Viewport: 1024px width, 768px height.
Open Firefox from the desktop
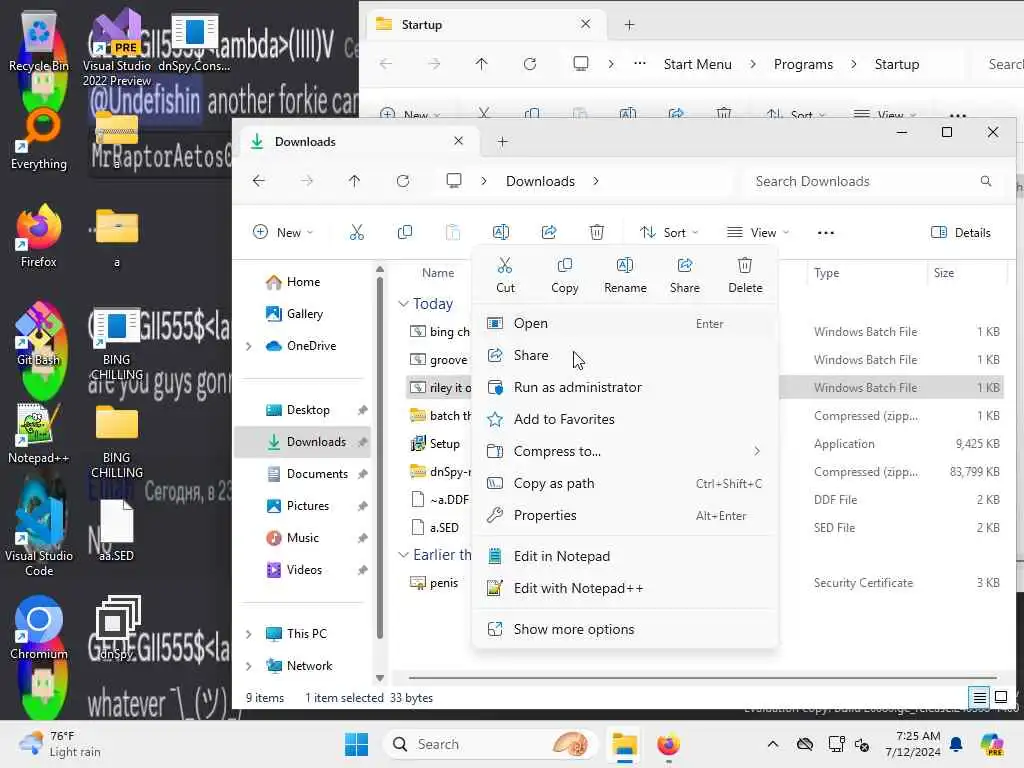point(39,238)
